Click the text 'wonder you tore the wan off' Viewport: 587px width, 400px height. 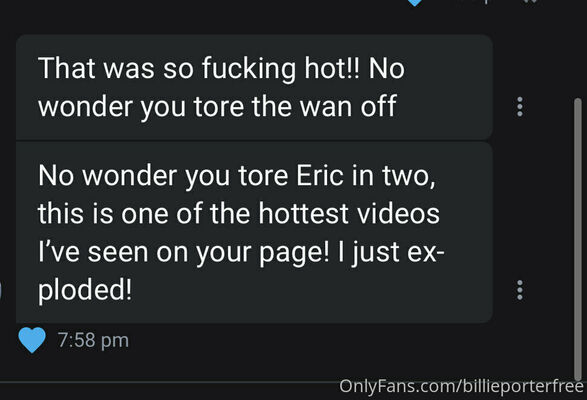217,107
